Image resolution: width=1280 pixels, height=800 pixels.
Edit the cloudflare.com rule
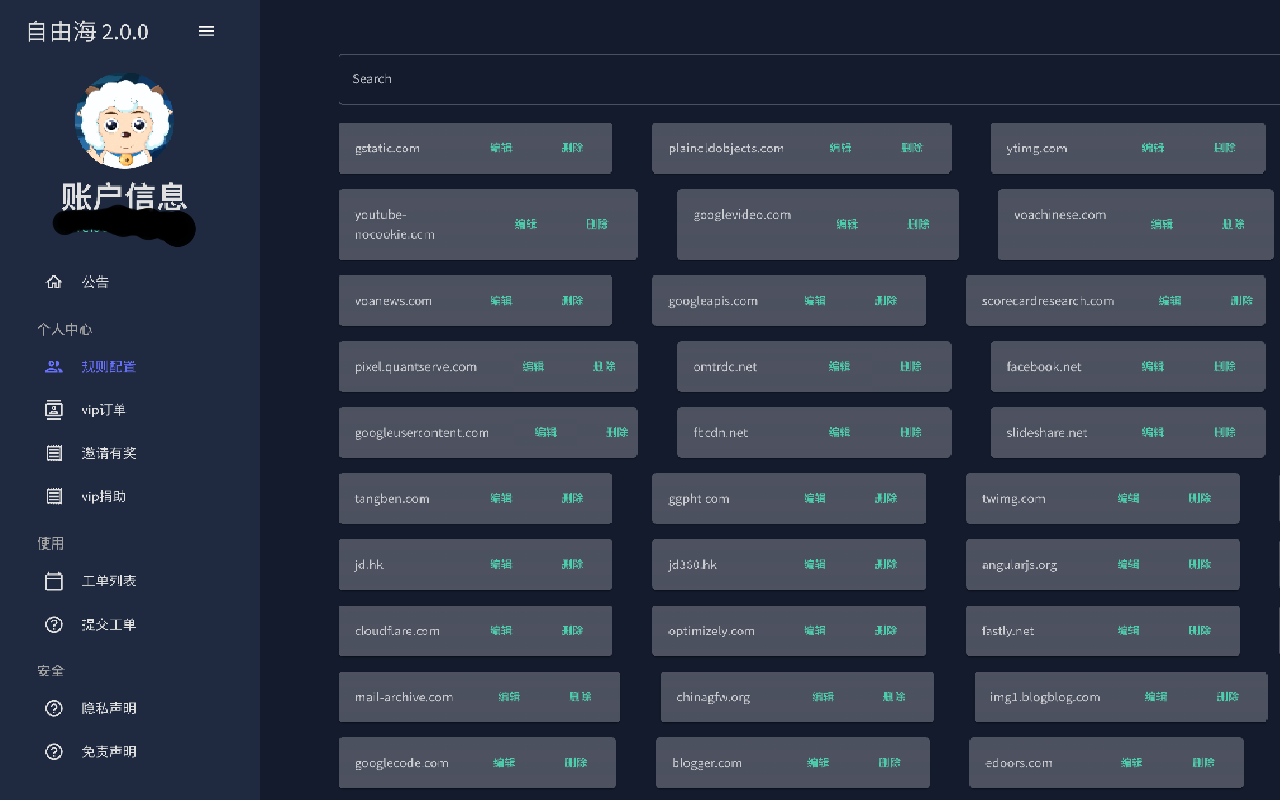click(501, 631)
